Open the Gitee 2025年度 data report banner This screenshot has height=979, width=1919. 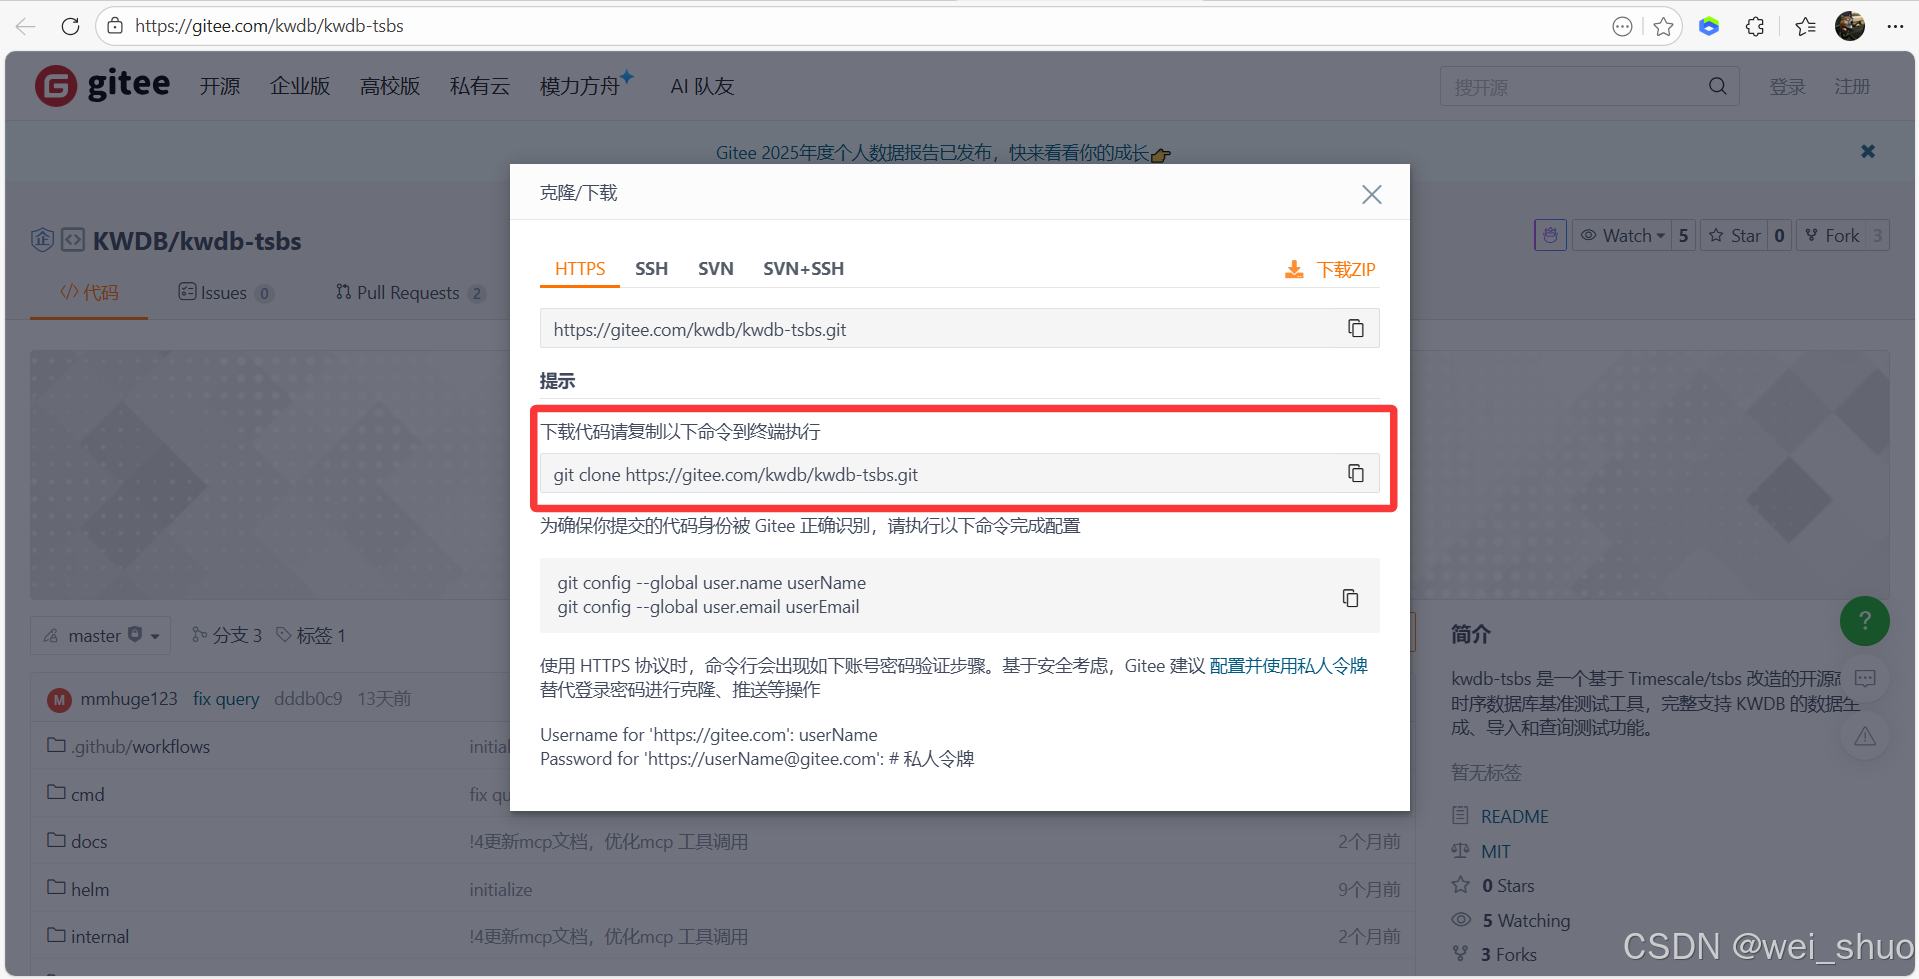pyautogui.click(x=942, y=153)
